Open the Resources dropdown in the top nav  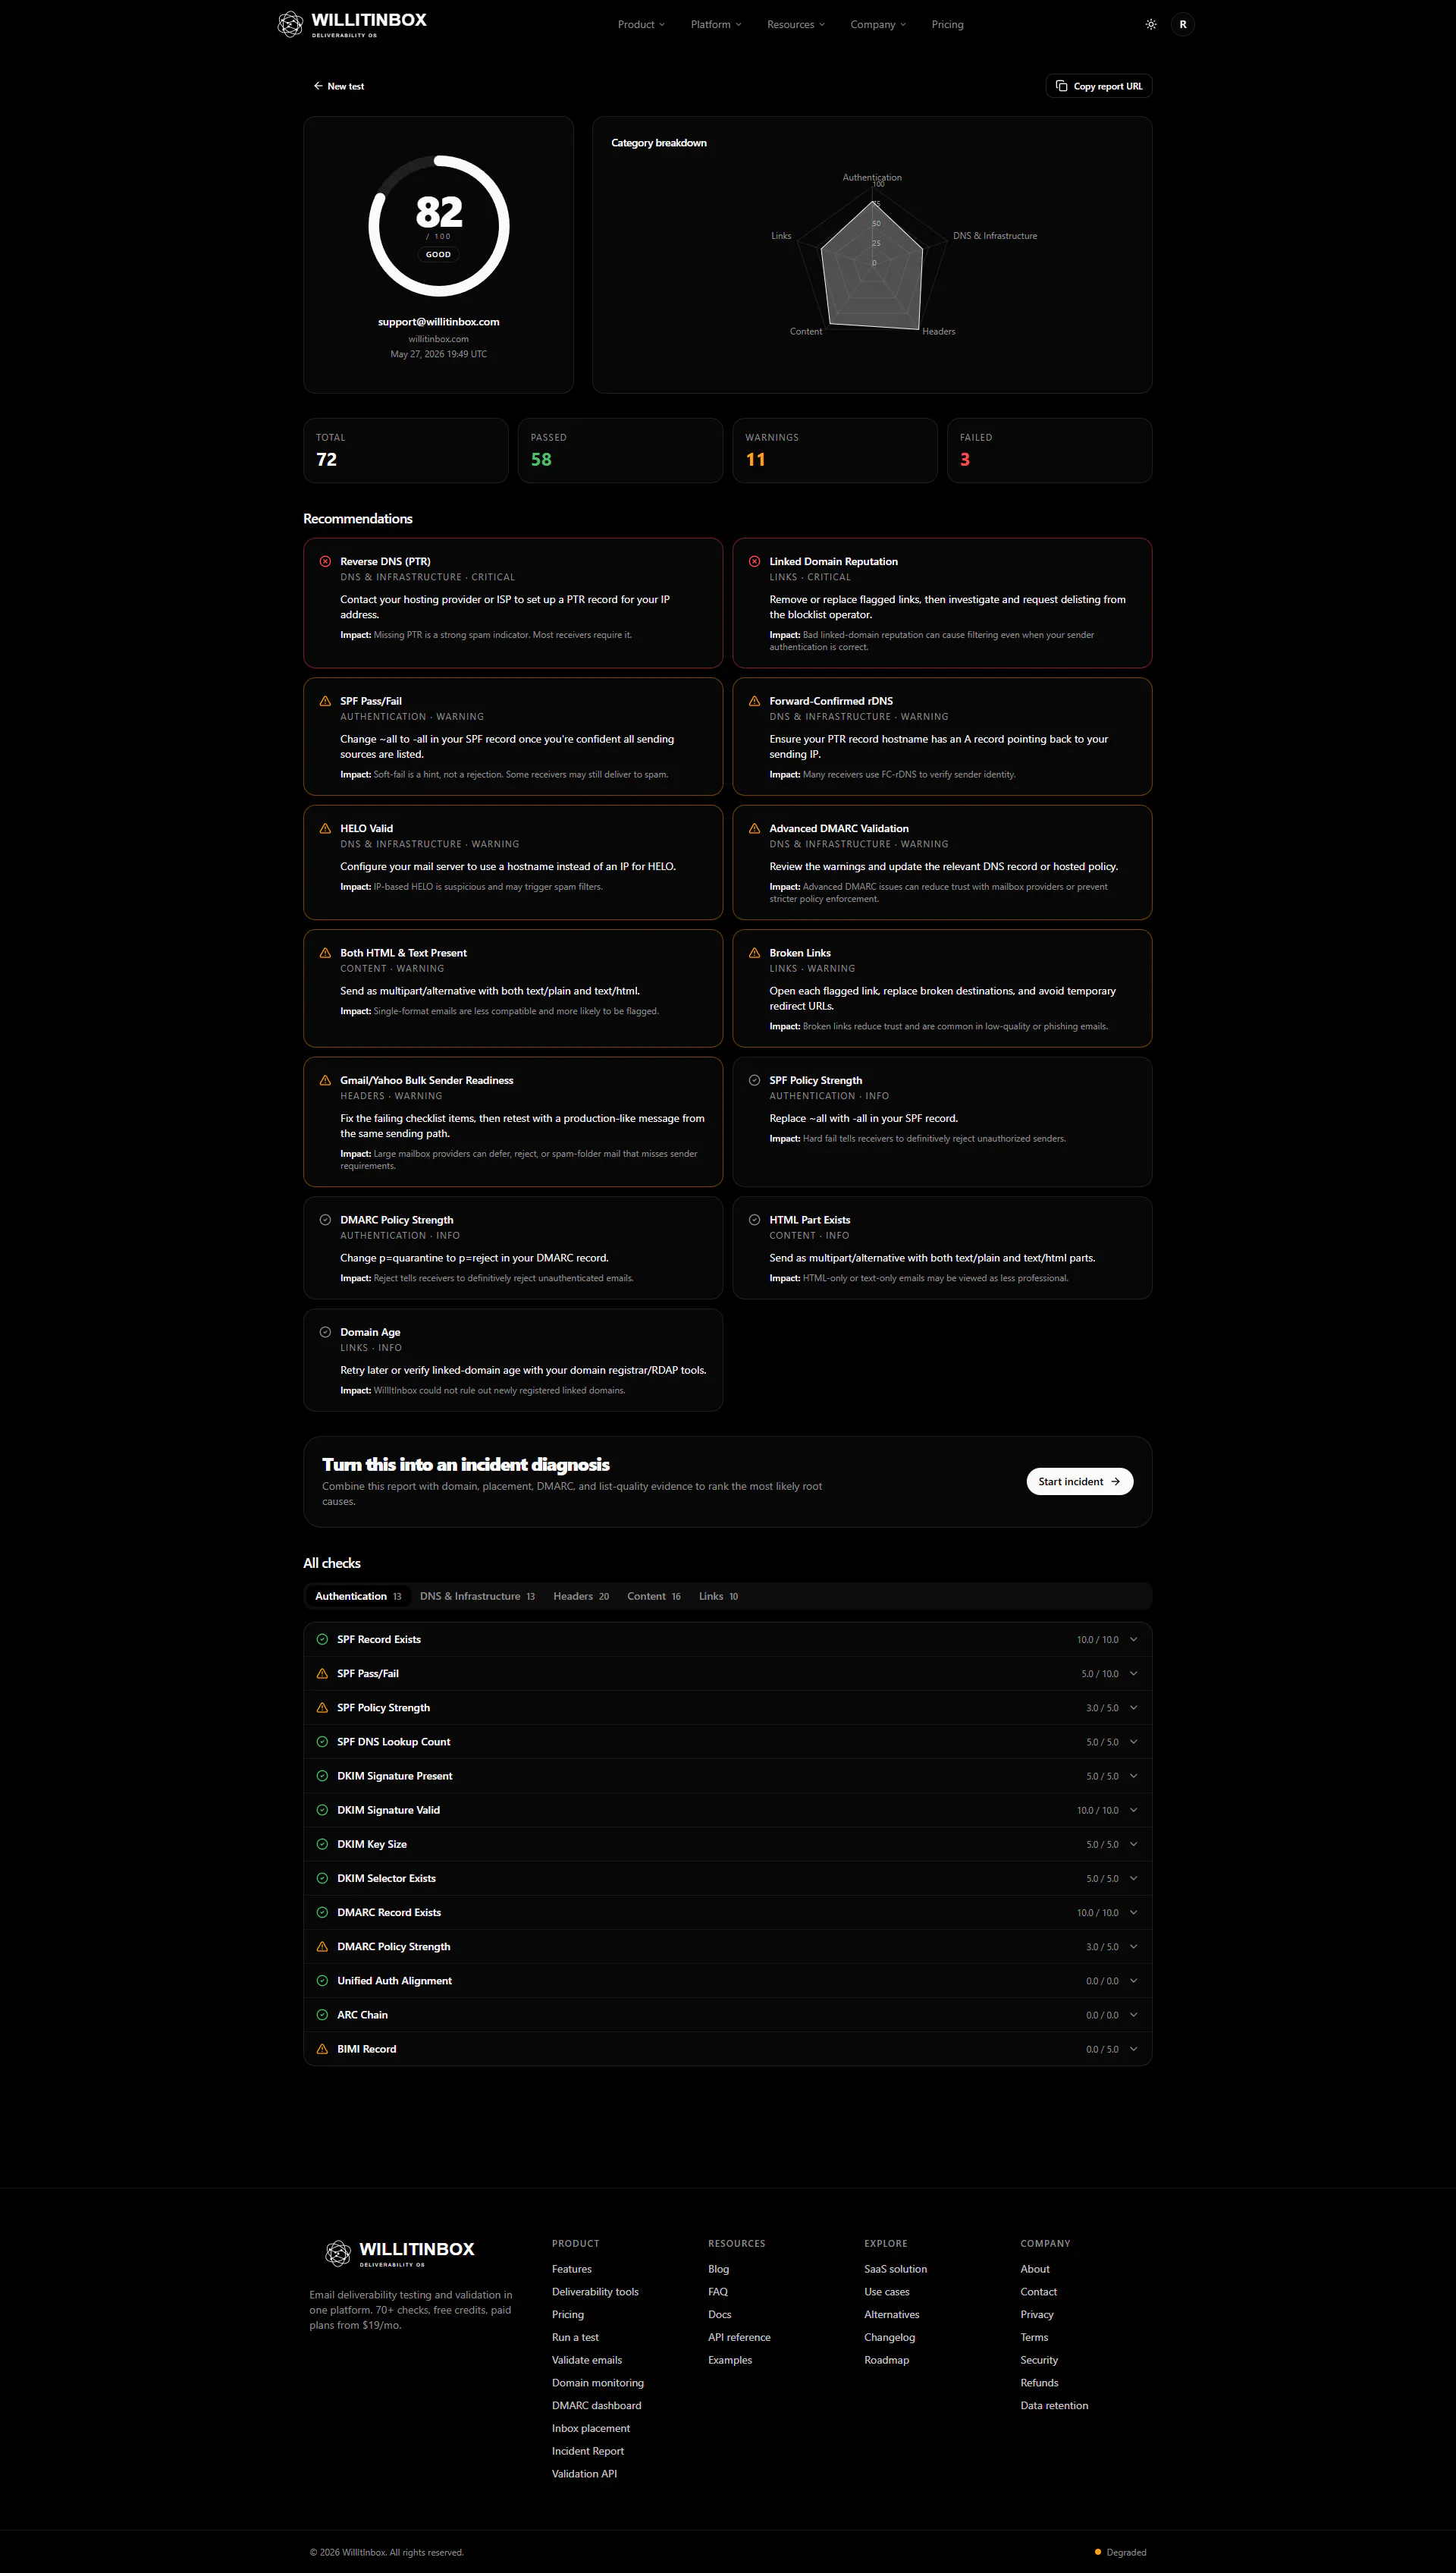click(x=796, y=24)
